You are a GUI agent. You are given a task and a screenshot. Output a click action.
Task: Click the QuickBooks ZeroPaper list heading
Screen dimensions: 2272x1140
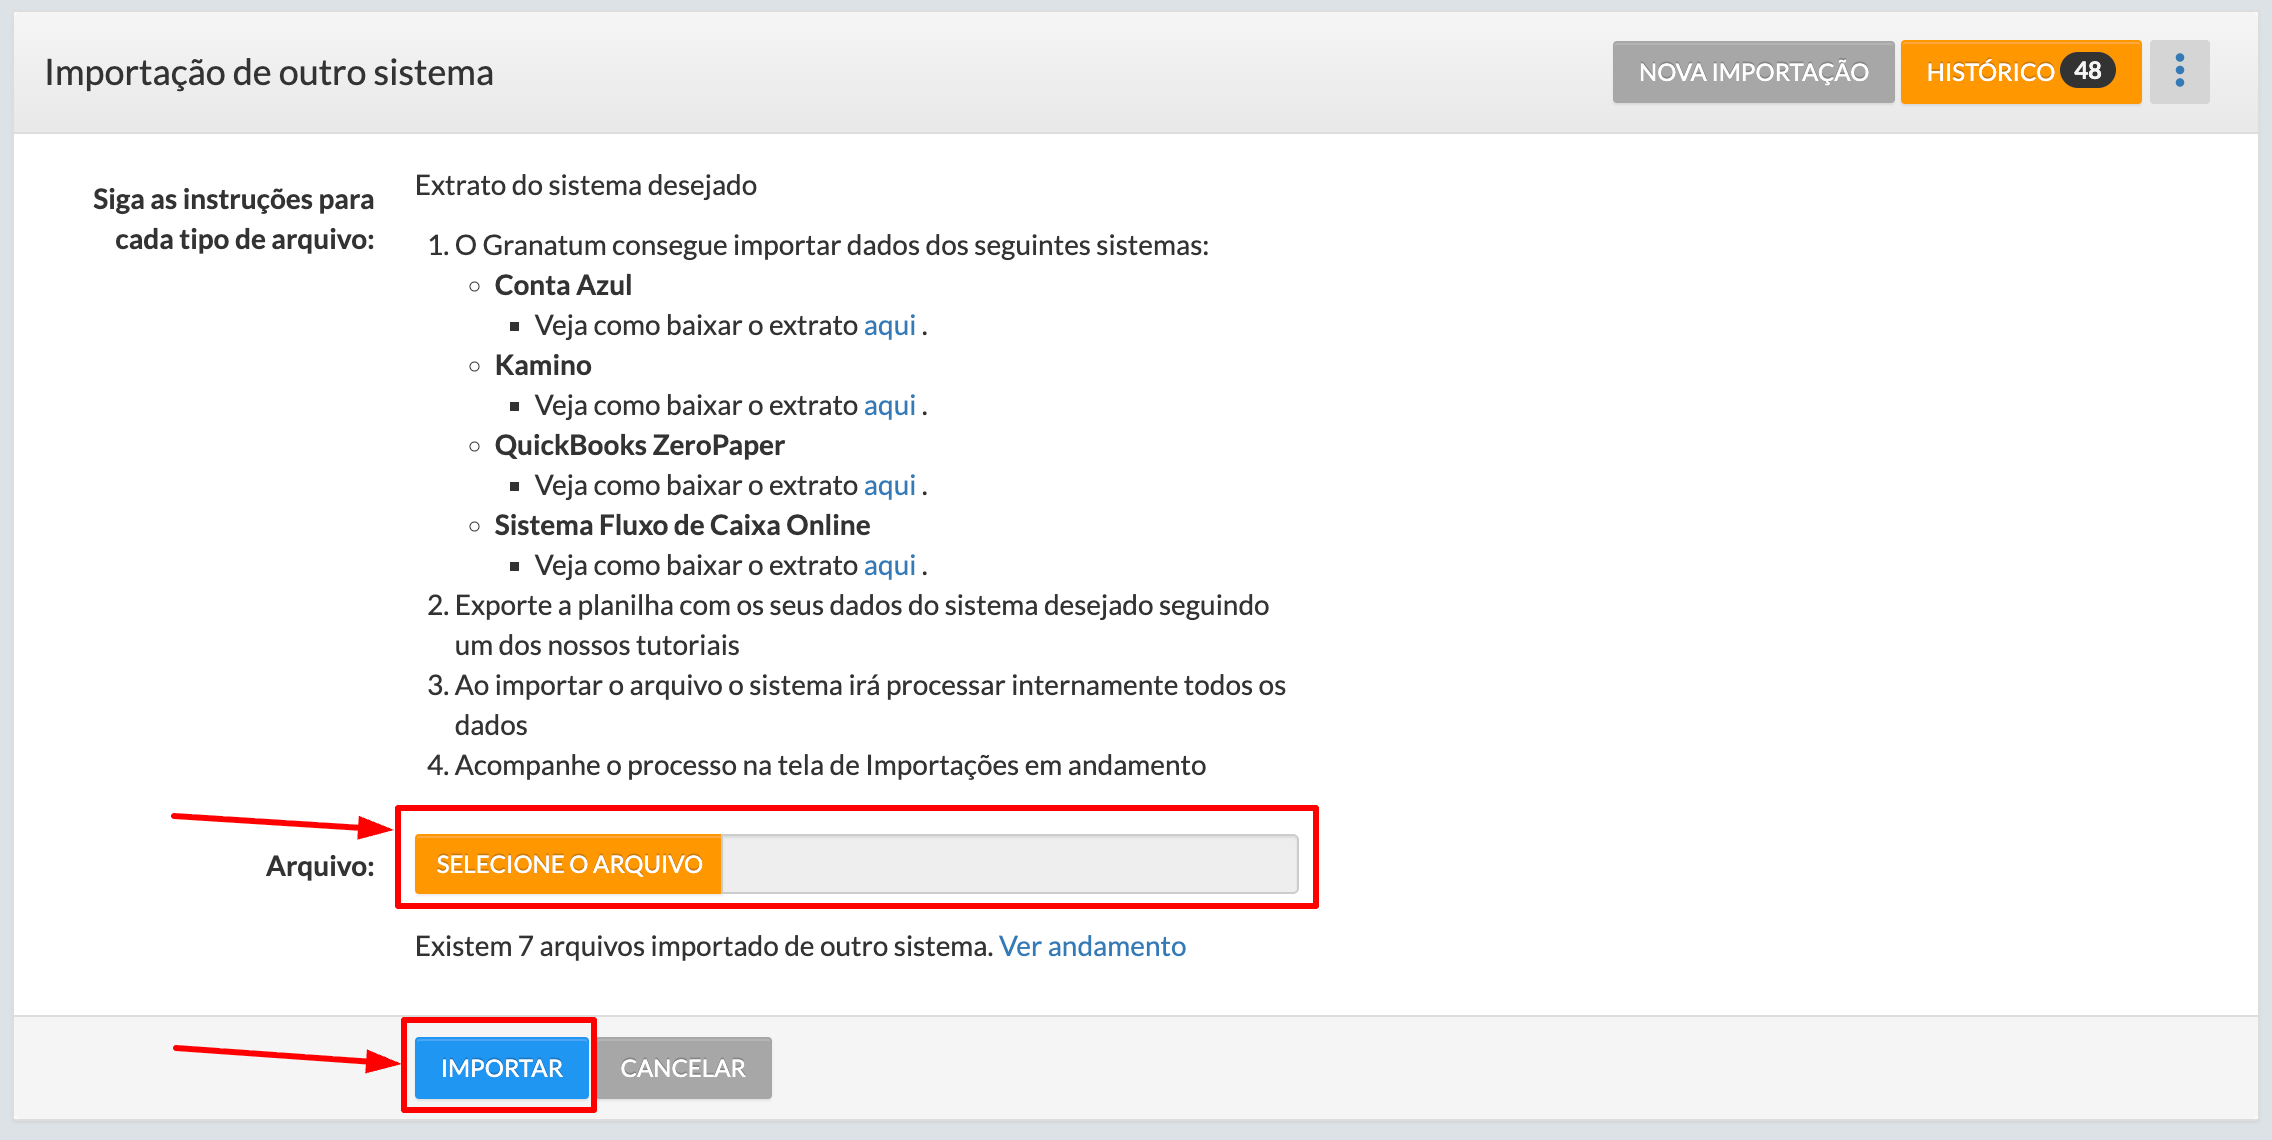click(x=639, y=445)
